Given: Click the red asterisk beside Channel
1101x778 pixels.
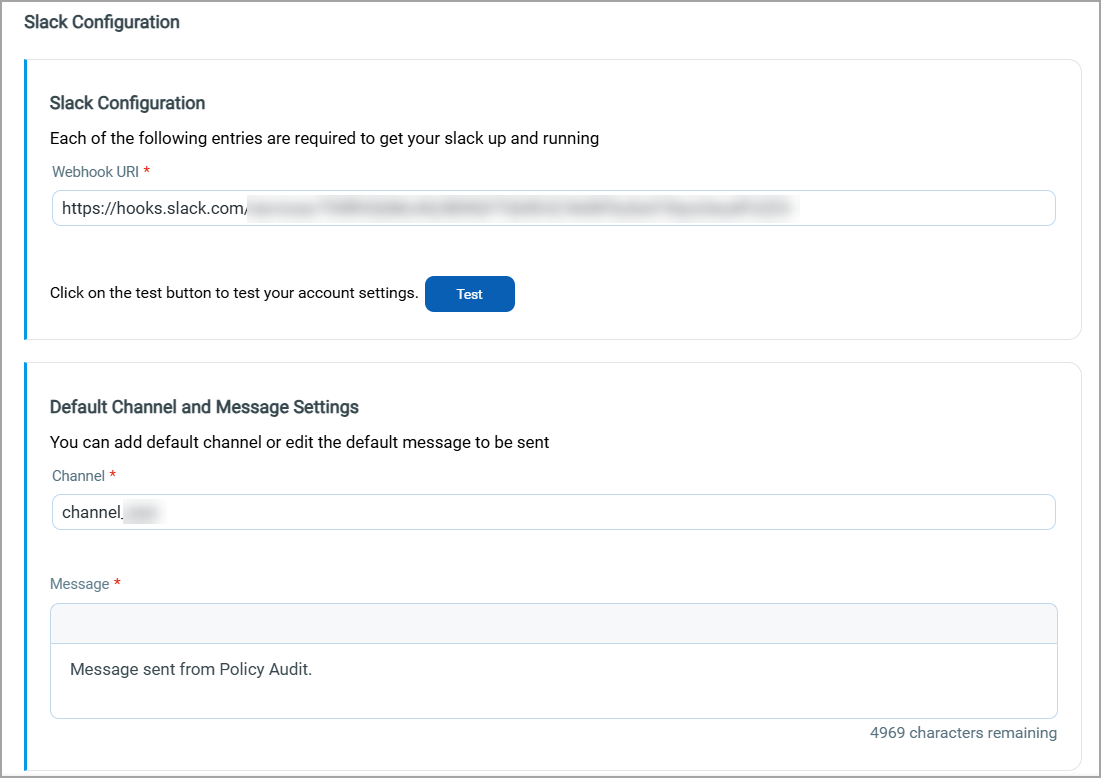Looking at the screenshot, I should coord(113,476).
